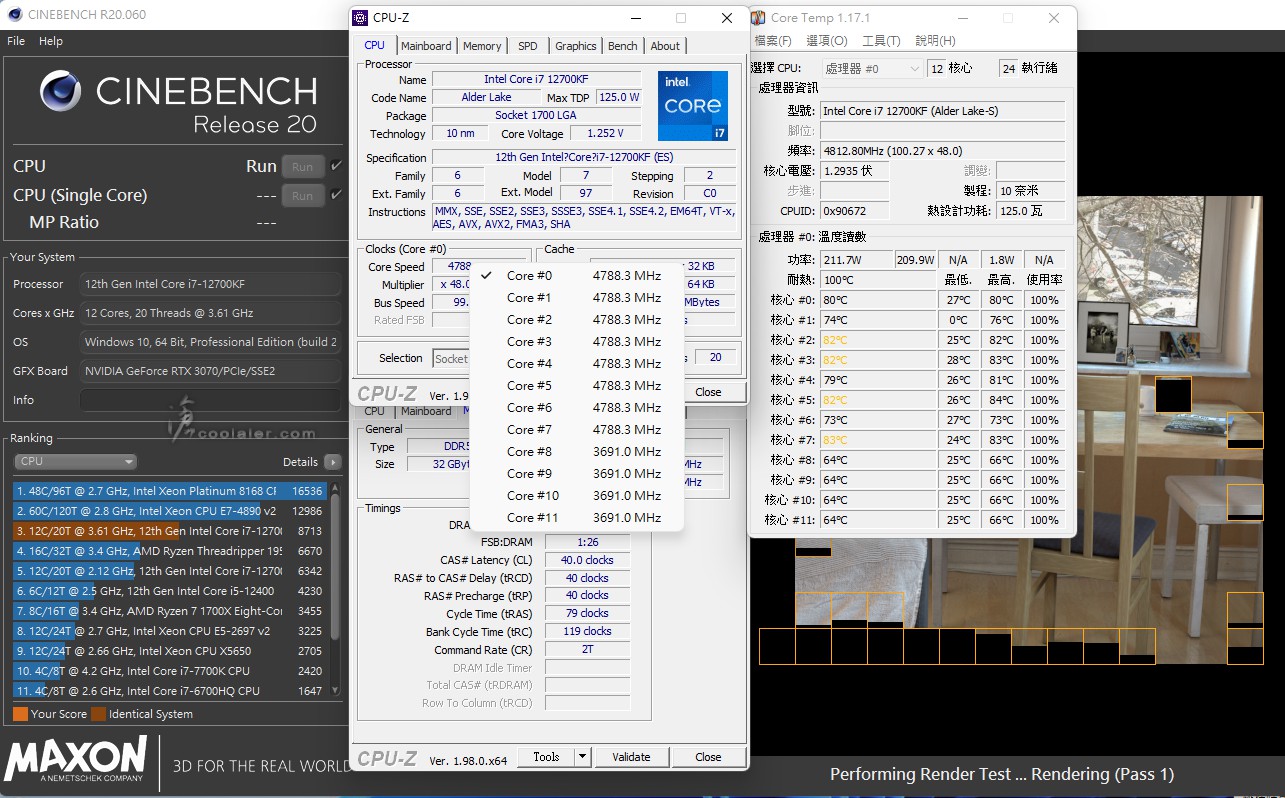Close the CPU-Z front window

pyautogui.click(x=727, y=18)
